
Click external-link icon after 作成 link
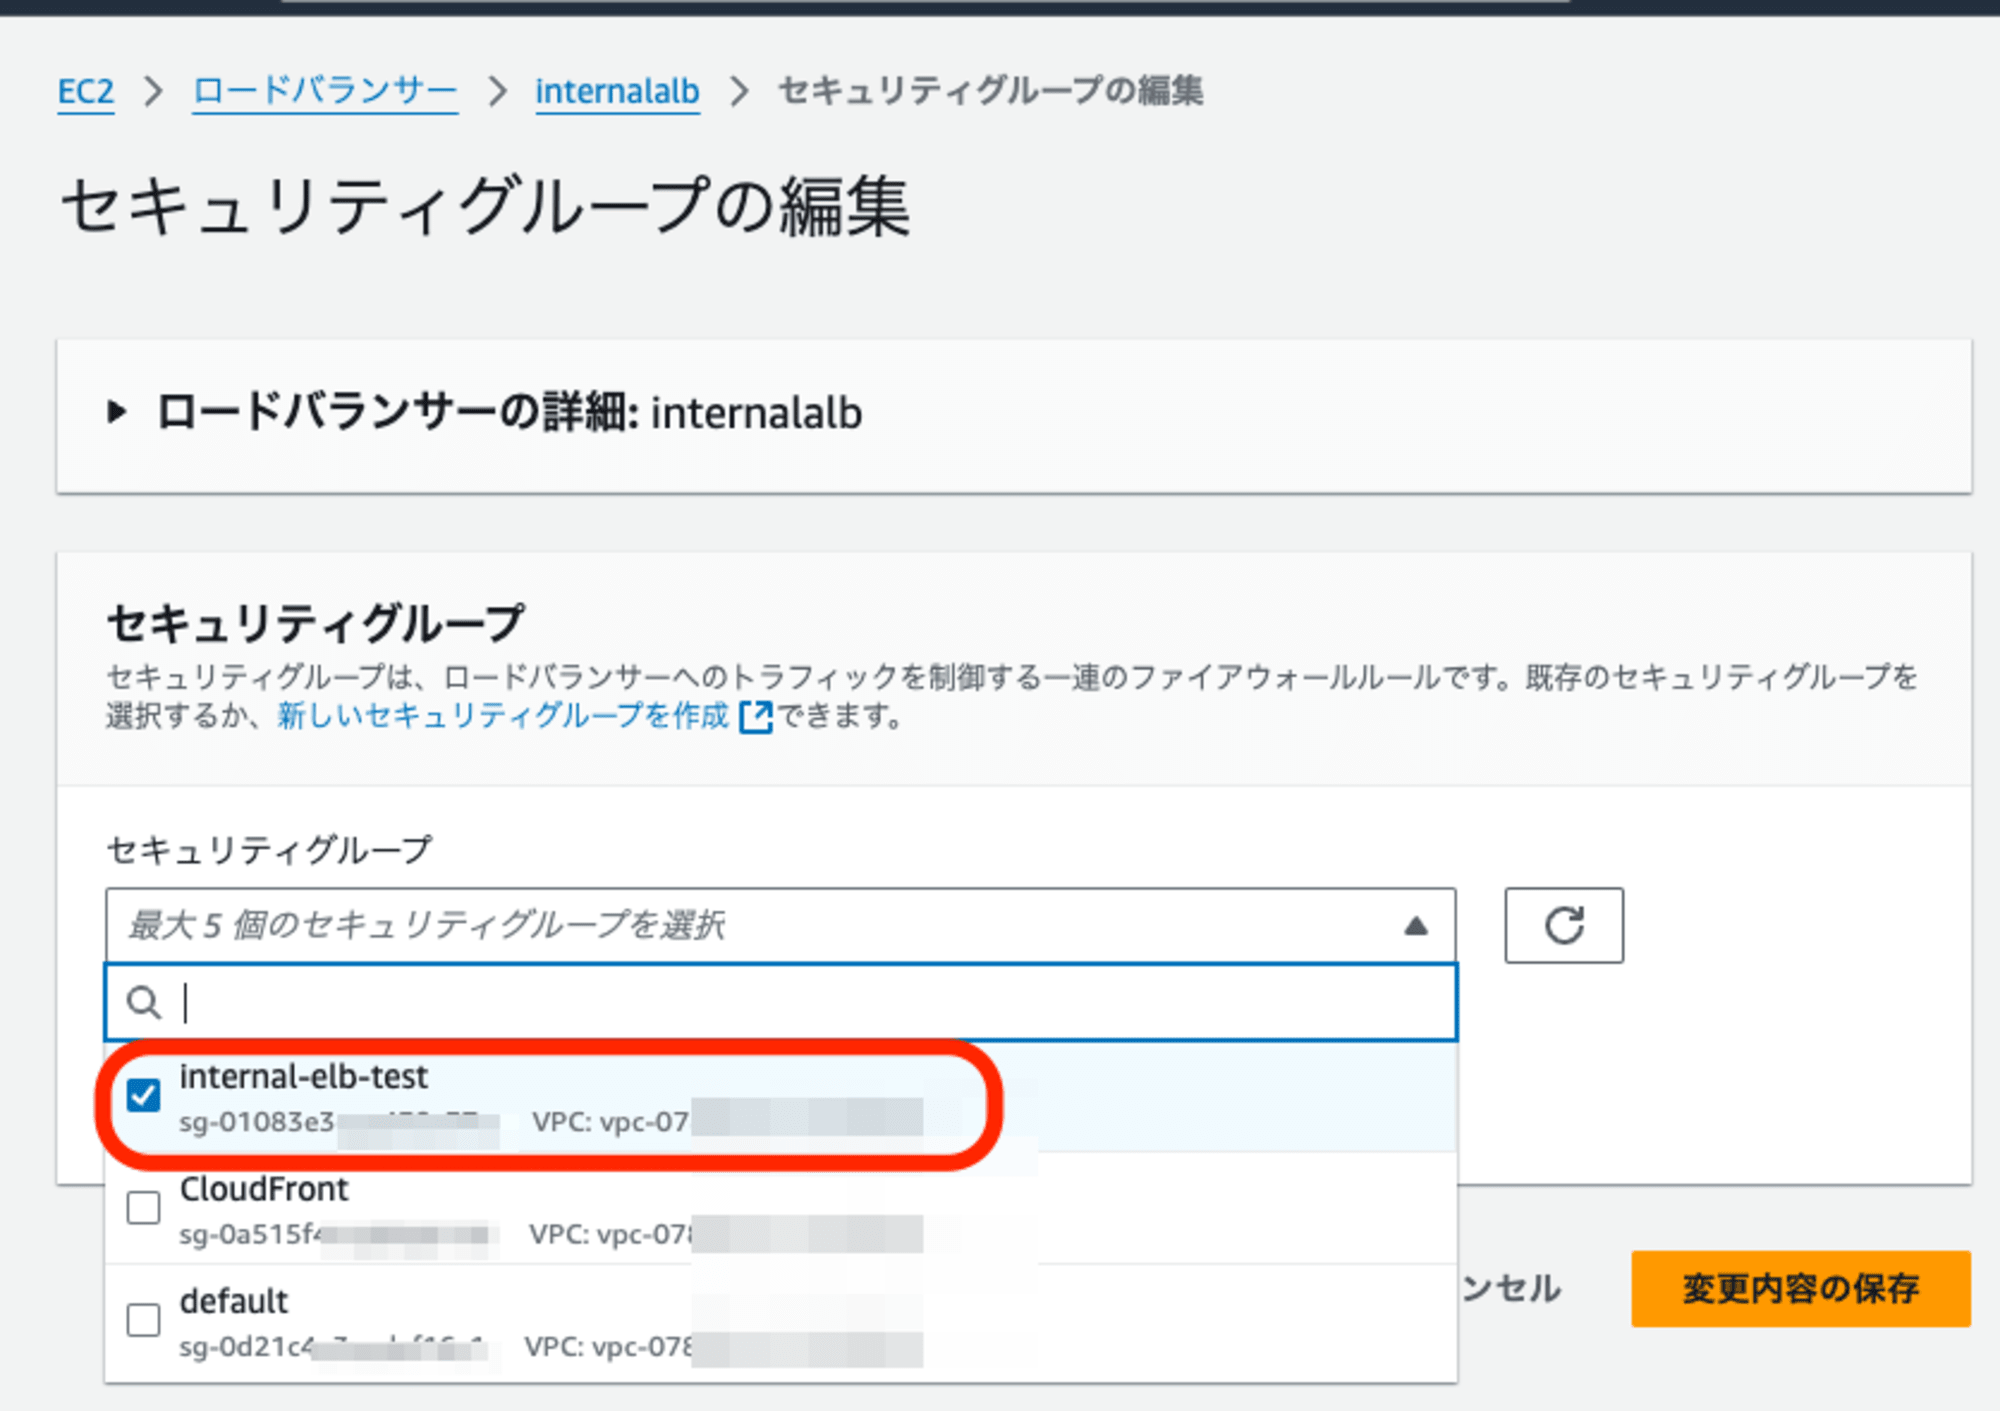[x=756, y=716]
